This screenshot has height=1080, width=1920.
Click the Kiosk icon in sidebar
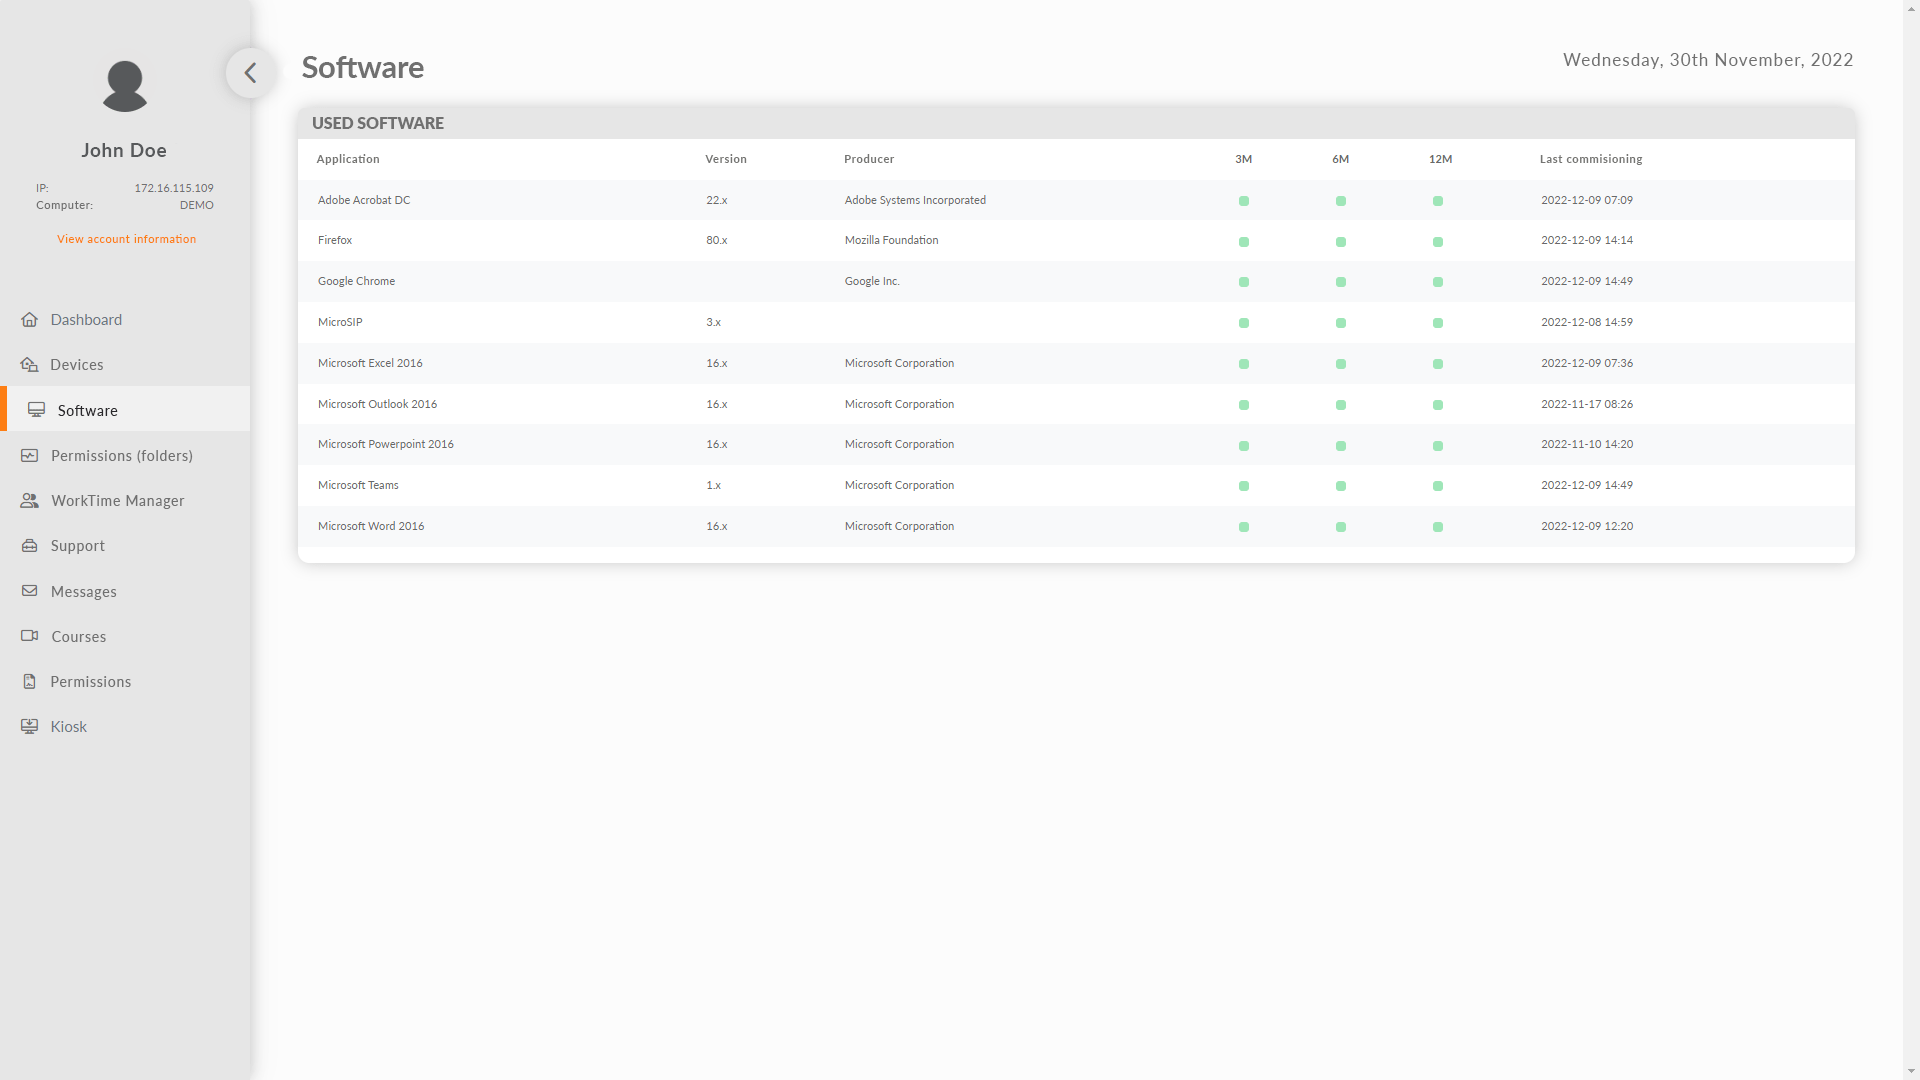click(30, 727)
